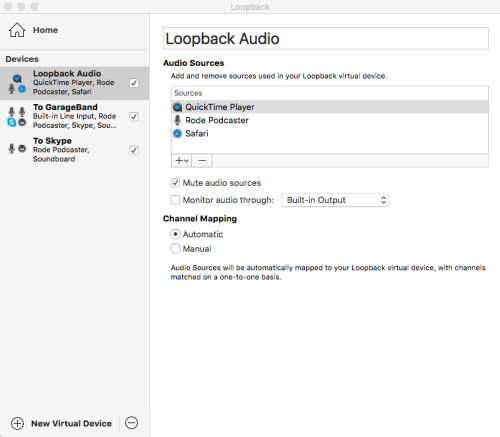Click the Home label in sidebar

[x=45, y=30]
